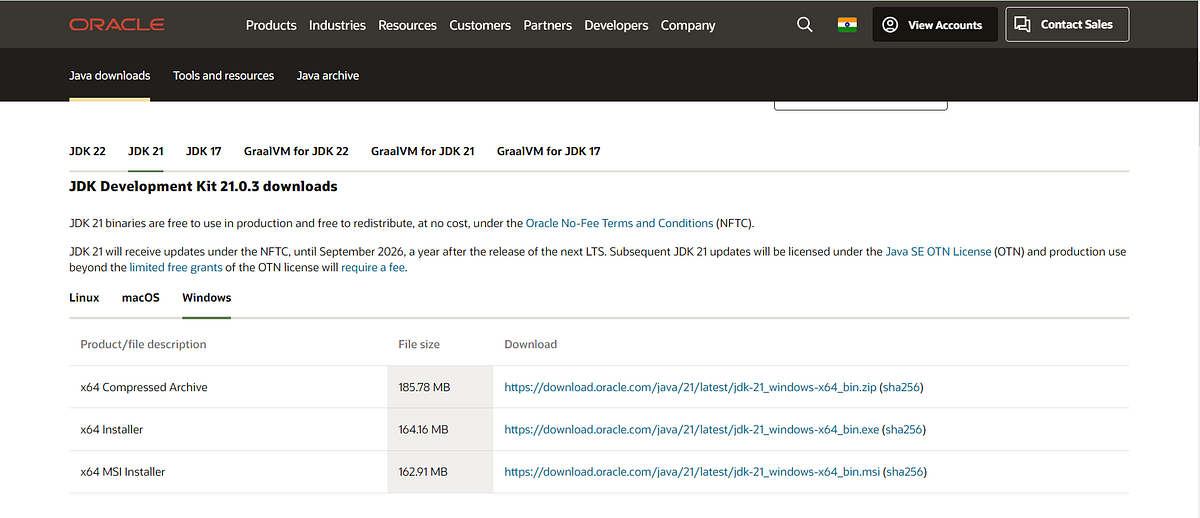Open GraalVM for JDK 21 tab
This screenshot has height=518, width=1200.
click(422, 152)
